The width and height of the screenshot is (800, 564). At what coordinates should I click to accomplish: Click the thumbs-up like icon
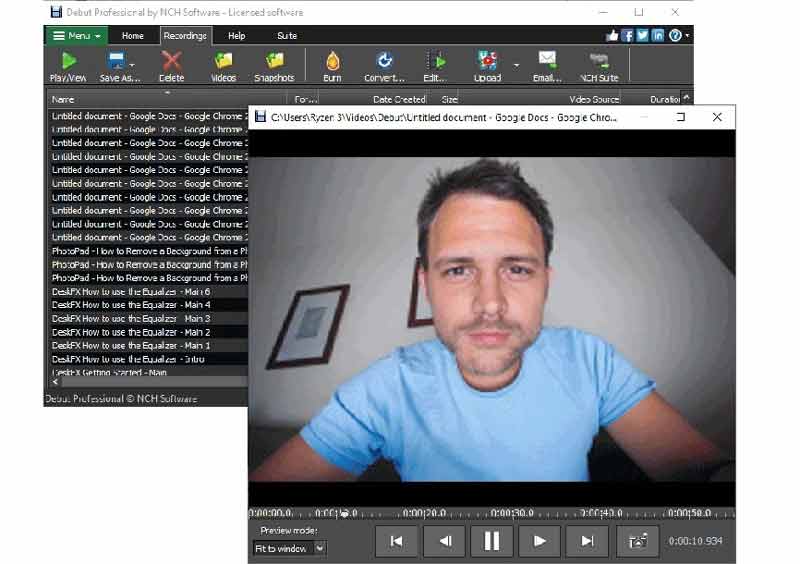[612, 35]
